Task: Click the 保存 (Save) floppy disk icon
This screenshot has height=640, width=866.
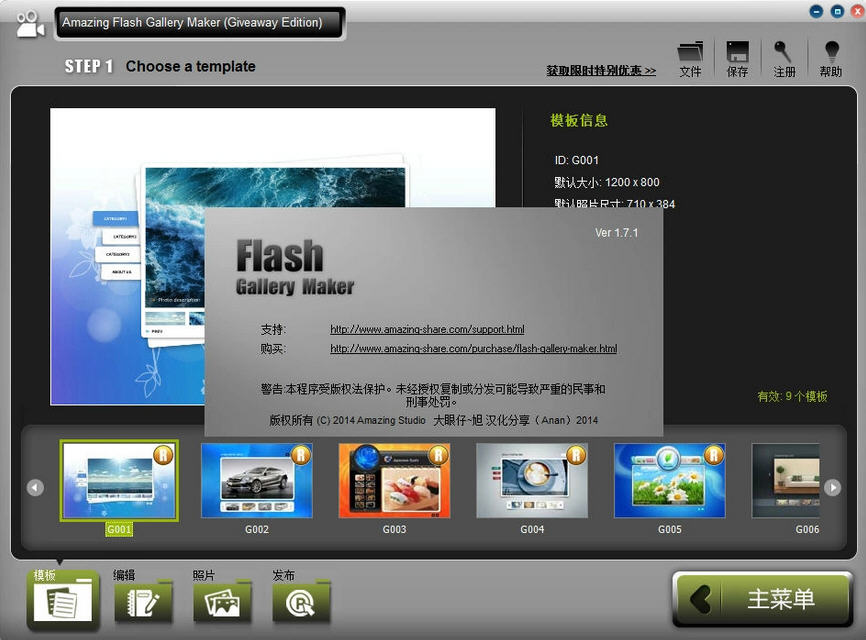Action: (x=737, y=53)
